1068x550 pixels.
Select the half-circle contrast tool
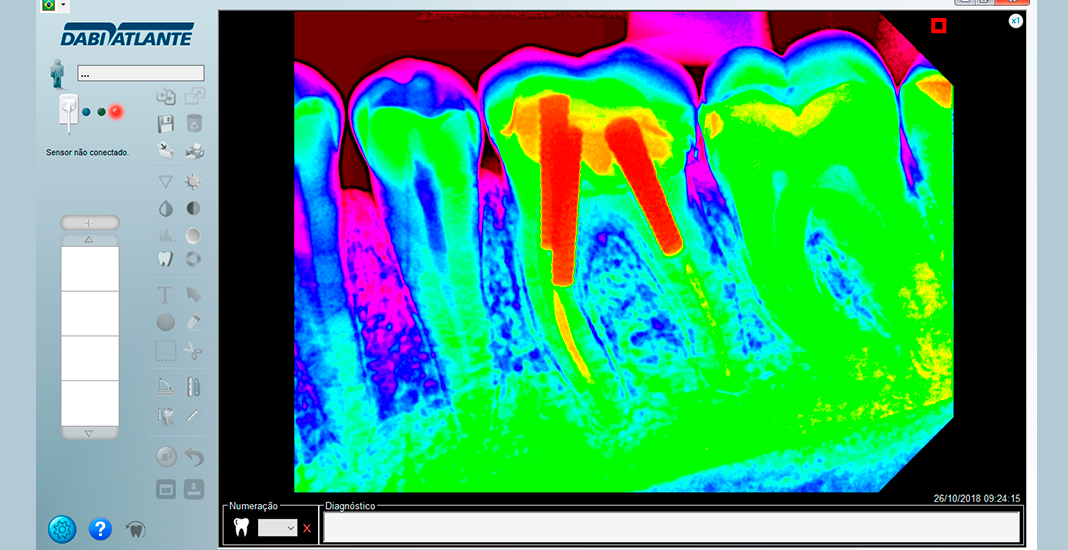coord(193,209)
